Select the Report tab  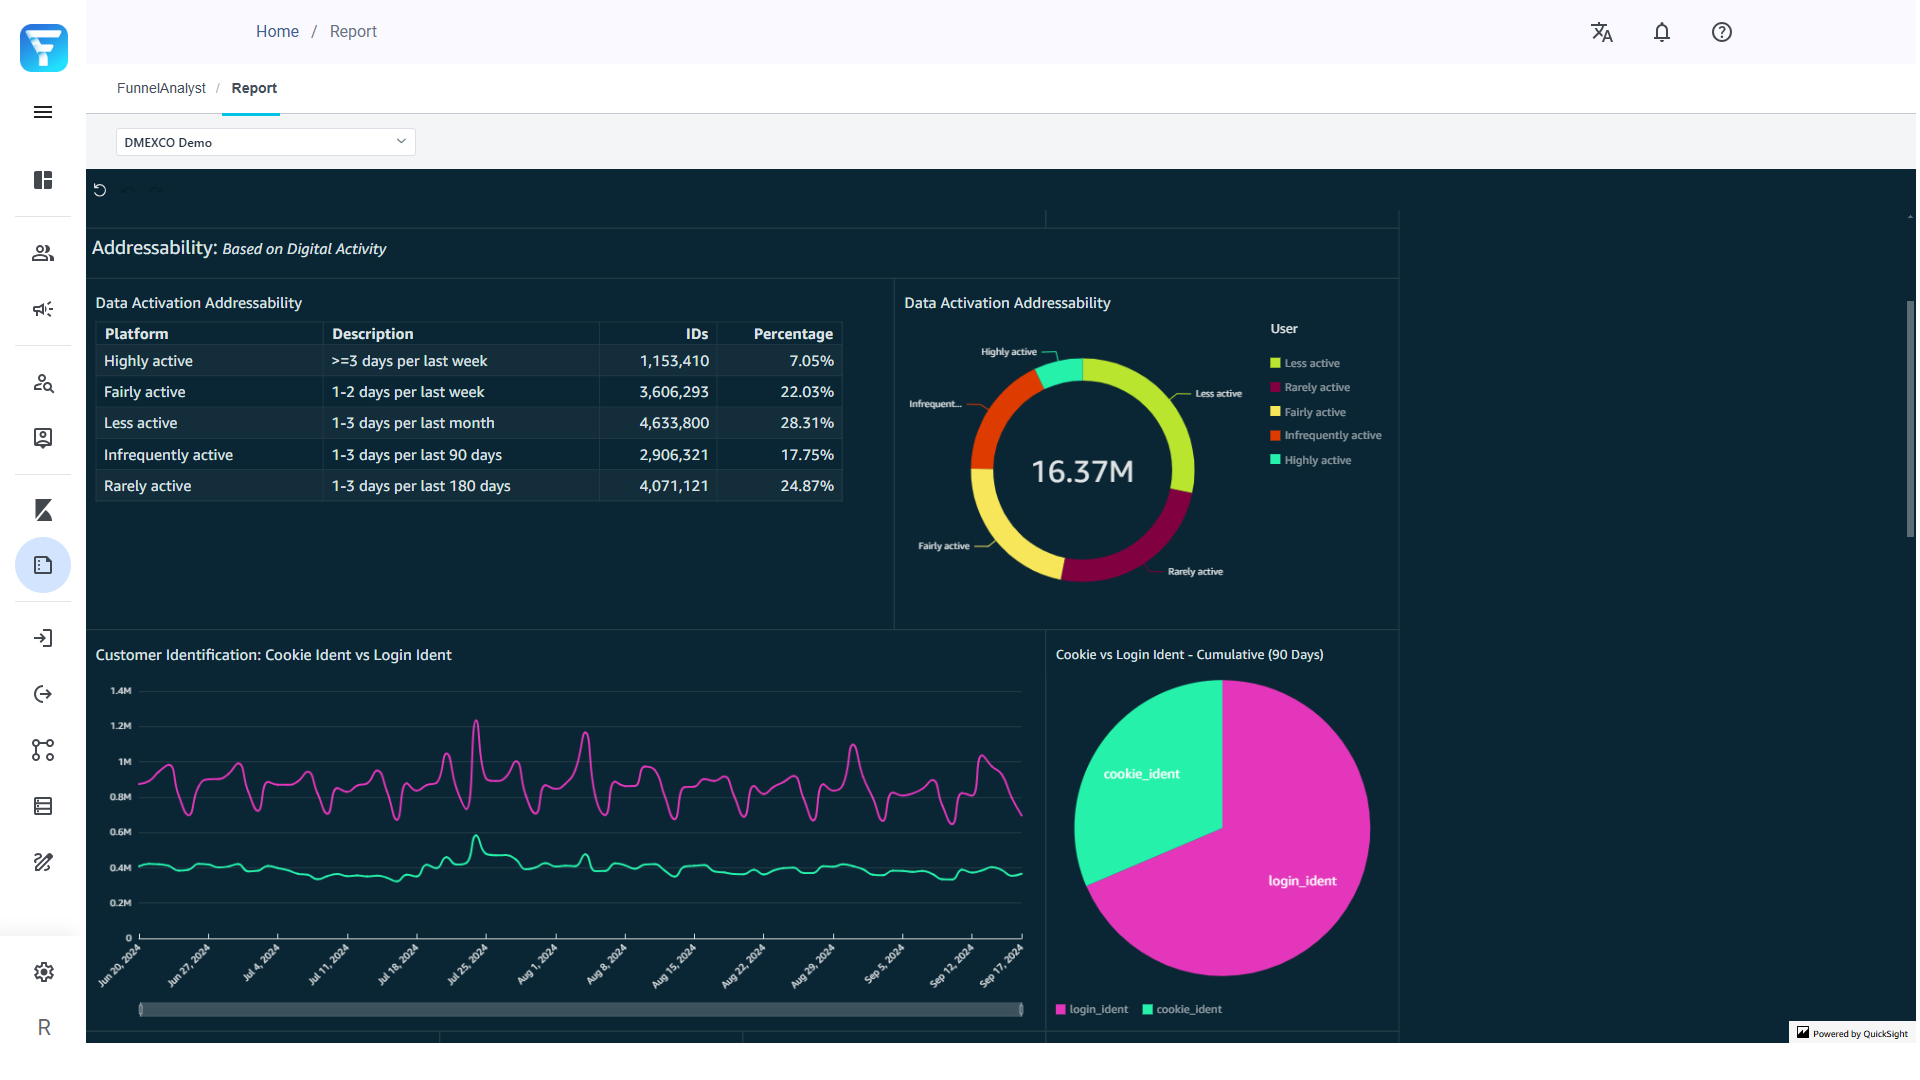(x=254, y=88)
